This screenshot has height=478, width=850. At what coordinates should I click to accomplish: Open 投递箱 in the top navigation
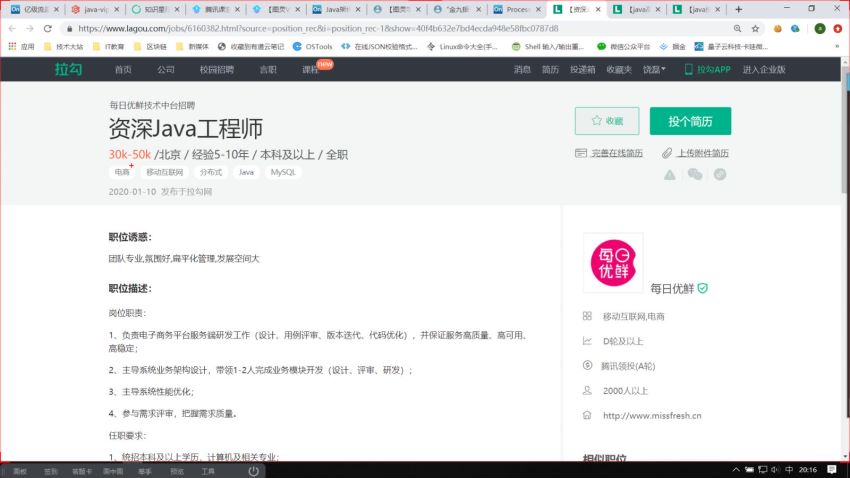[x=583, y=69]
